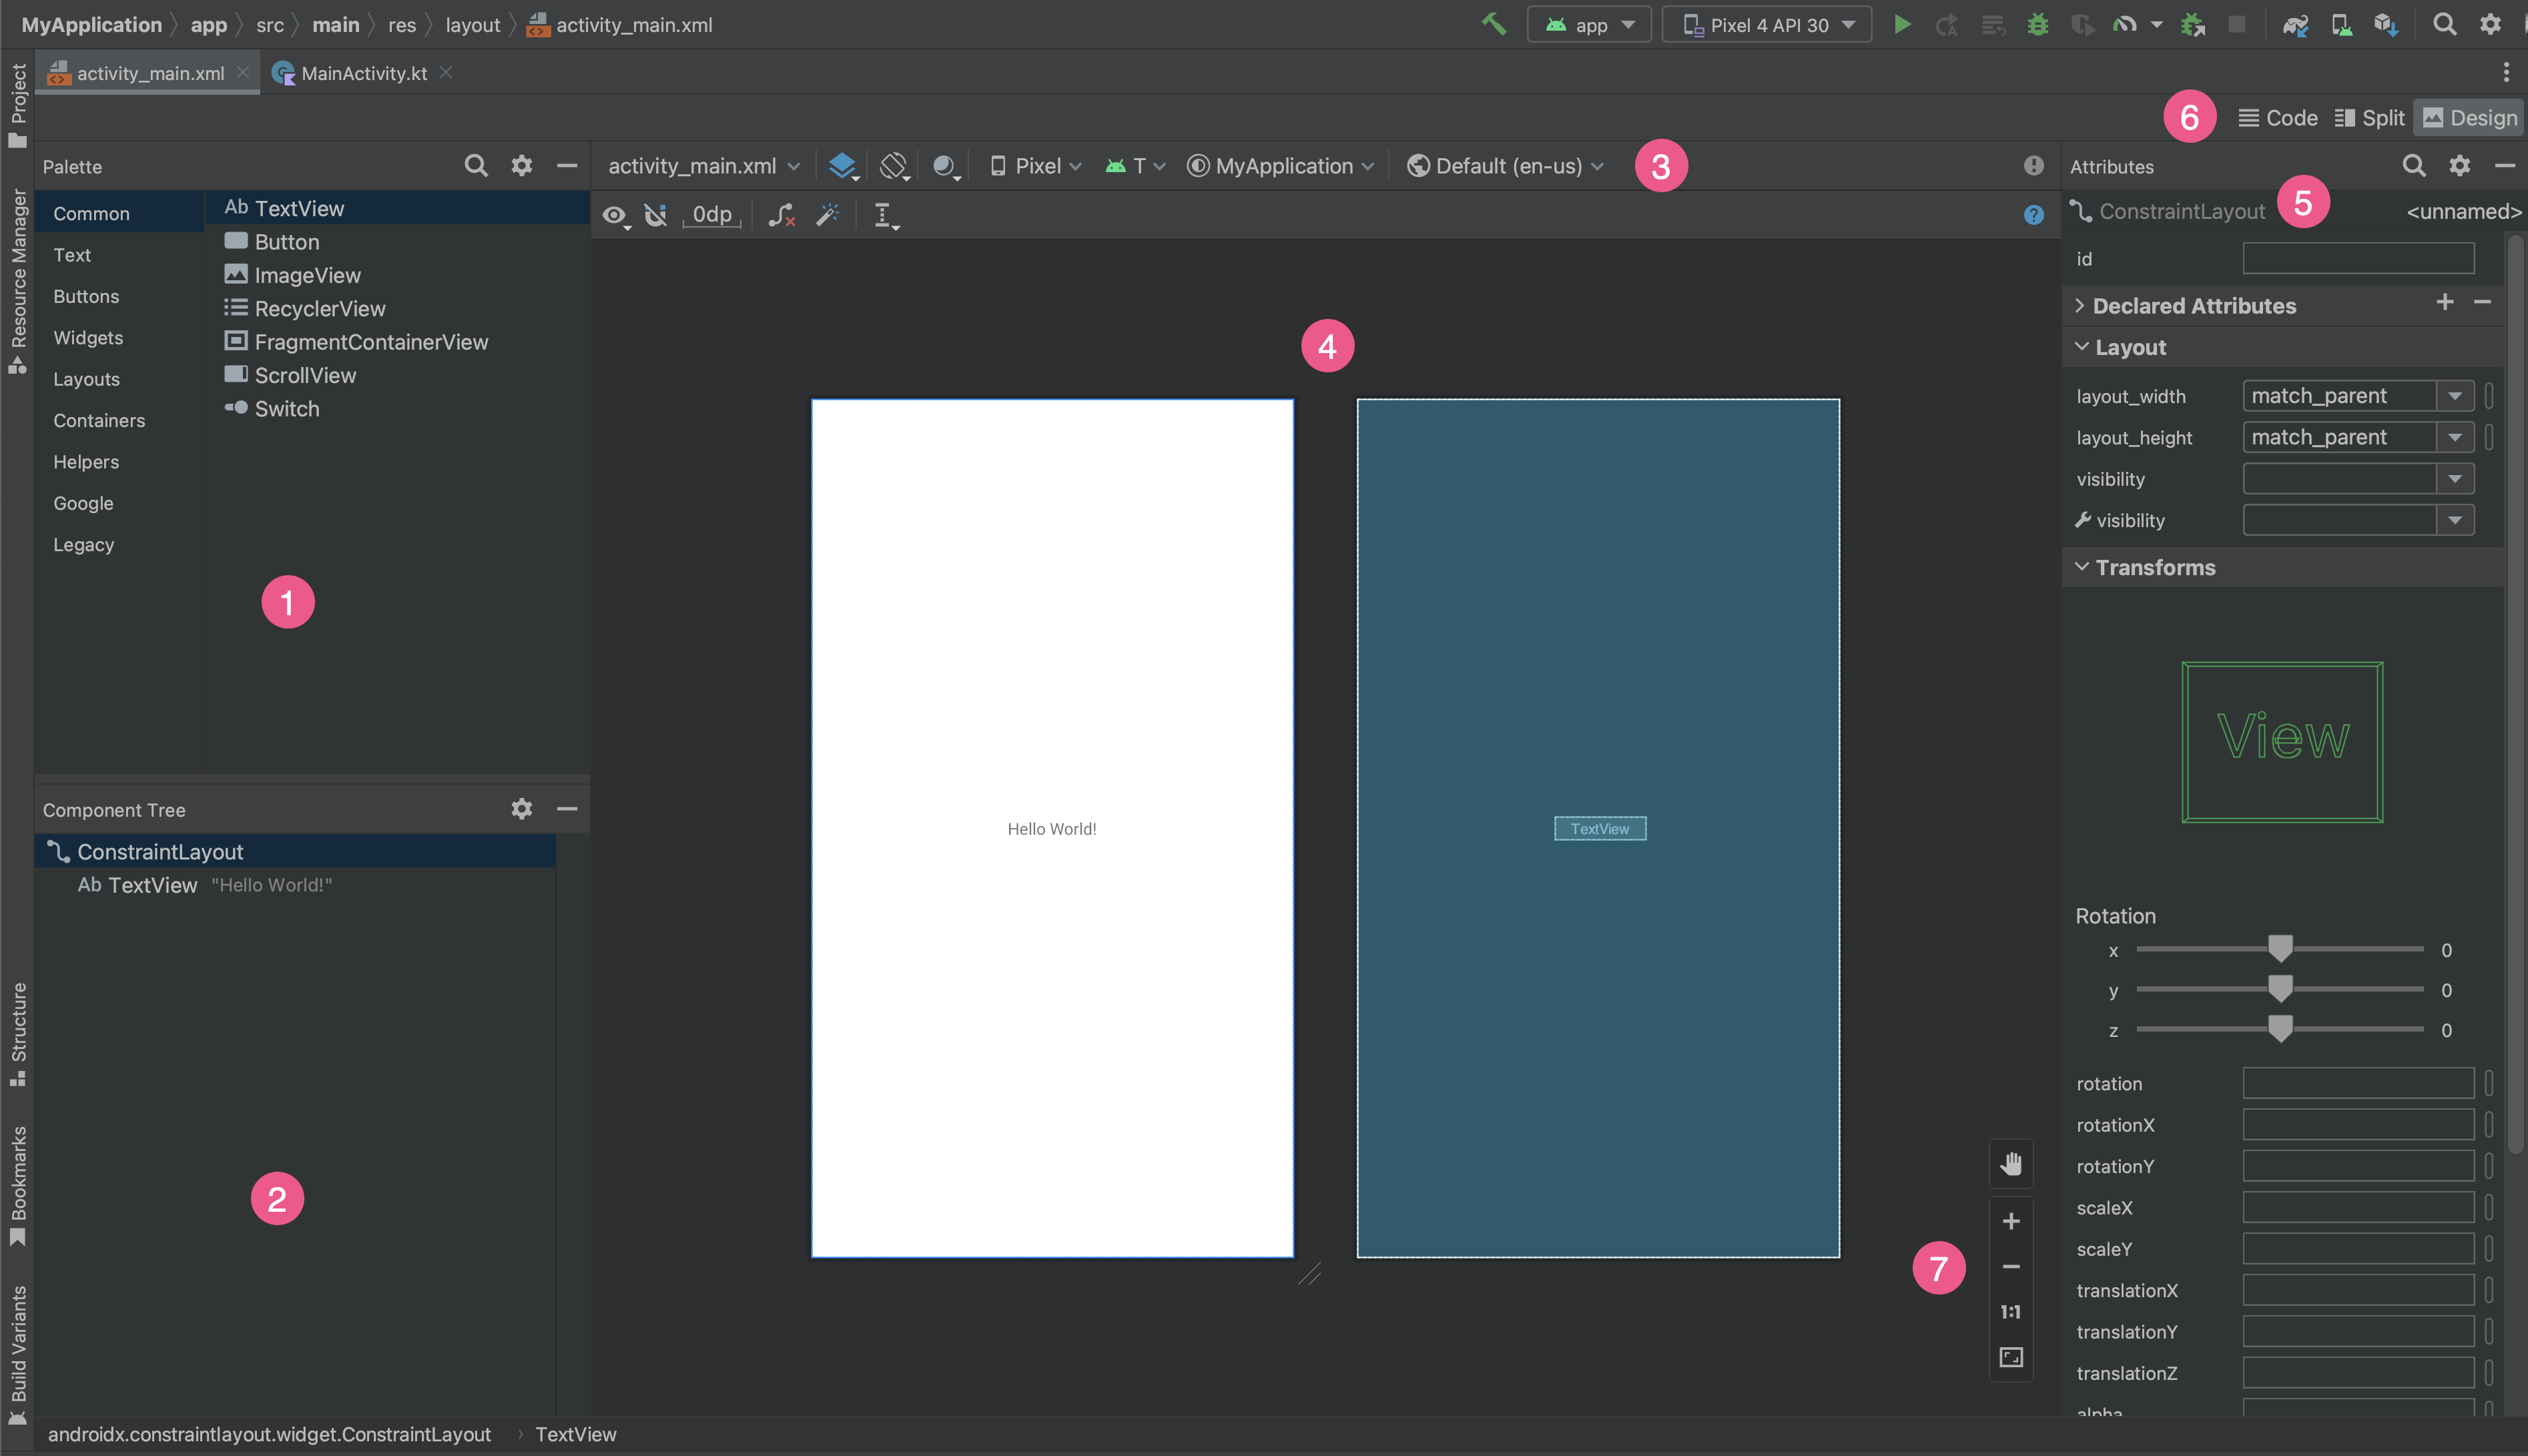Click the Error/Warning indicators icon
2528x1456 pixels.
tap(2033, 165)
